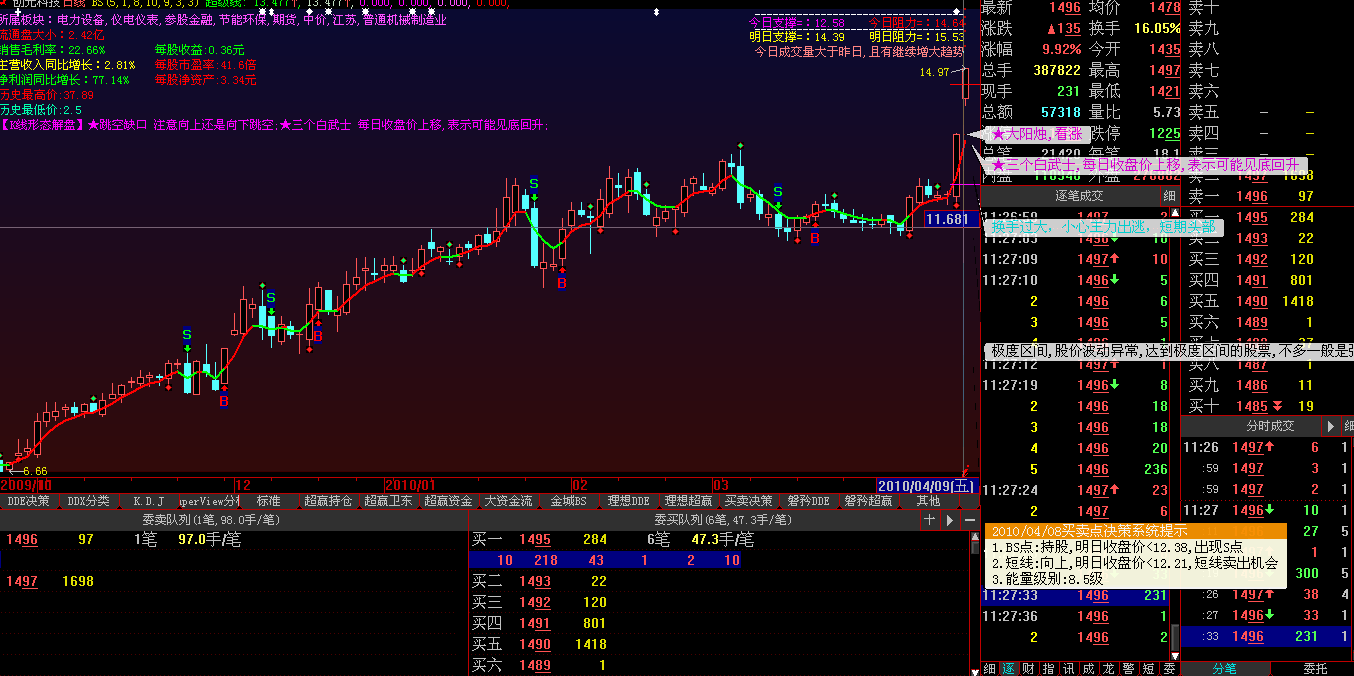Click the arrow button next to 分时成交

1331,426
